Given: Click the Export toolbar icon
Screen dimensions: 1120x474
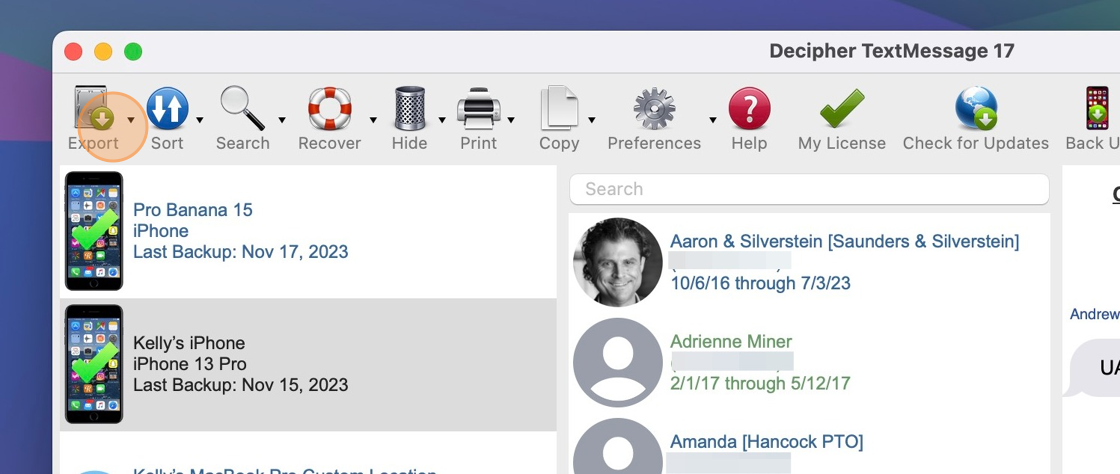Looking at the screenshot, I should [93, 109].
